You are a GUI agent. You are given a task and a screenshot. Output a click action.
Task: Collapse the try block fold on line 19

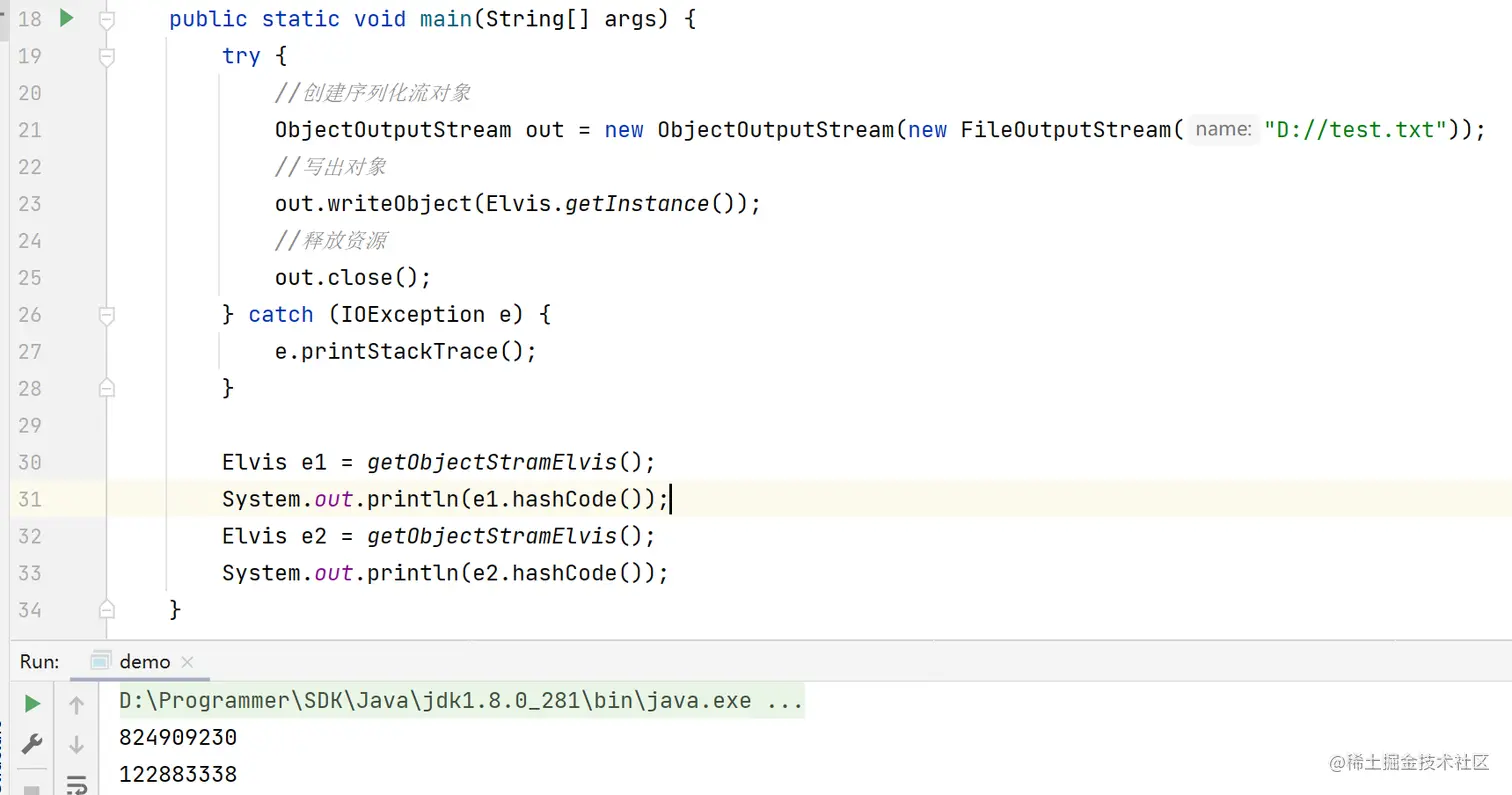107,57
